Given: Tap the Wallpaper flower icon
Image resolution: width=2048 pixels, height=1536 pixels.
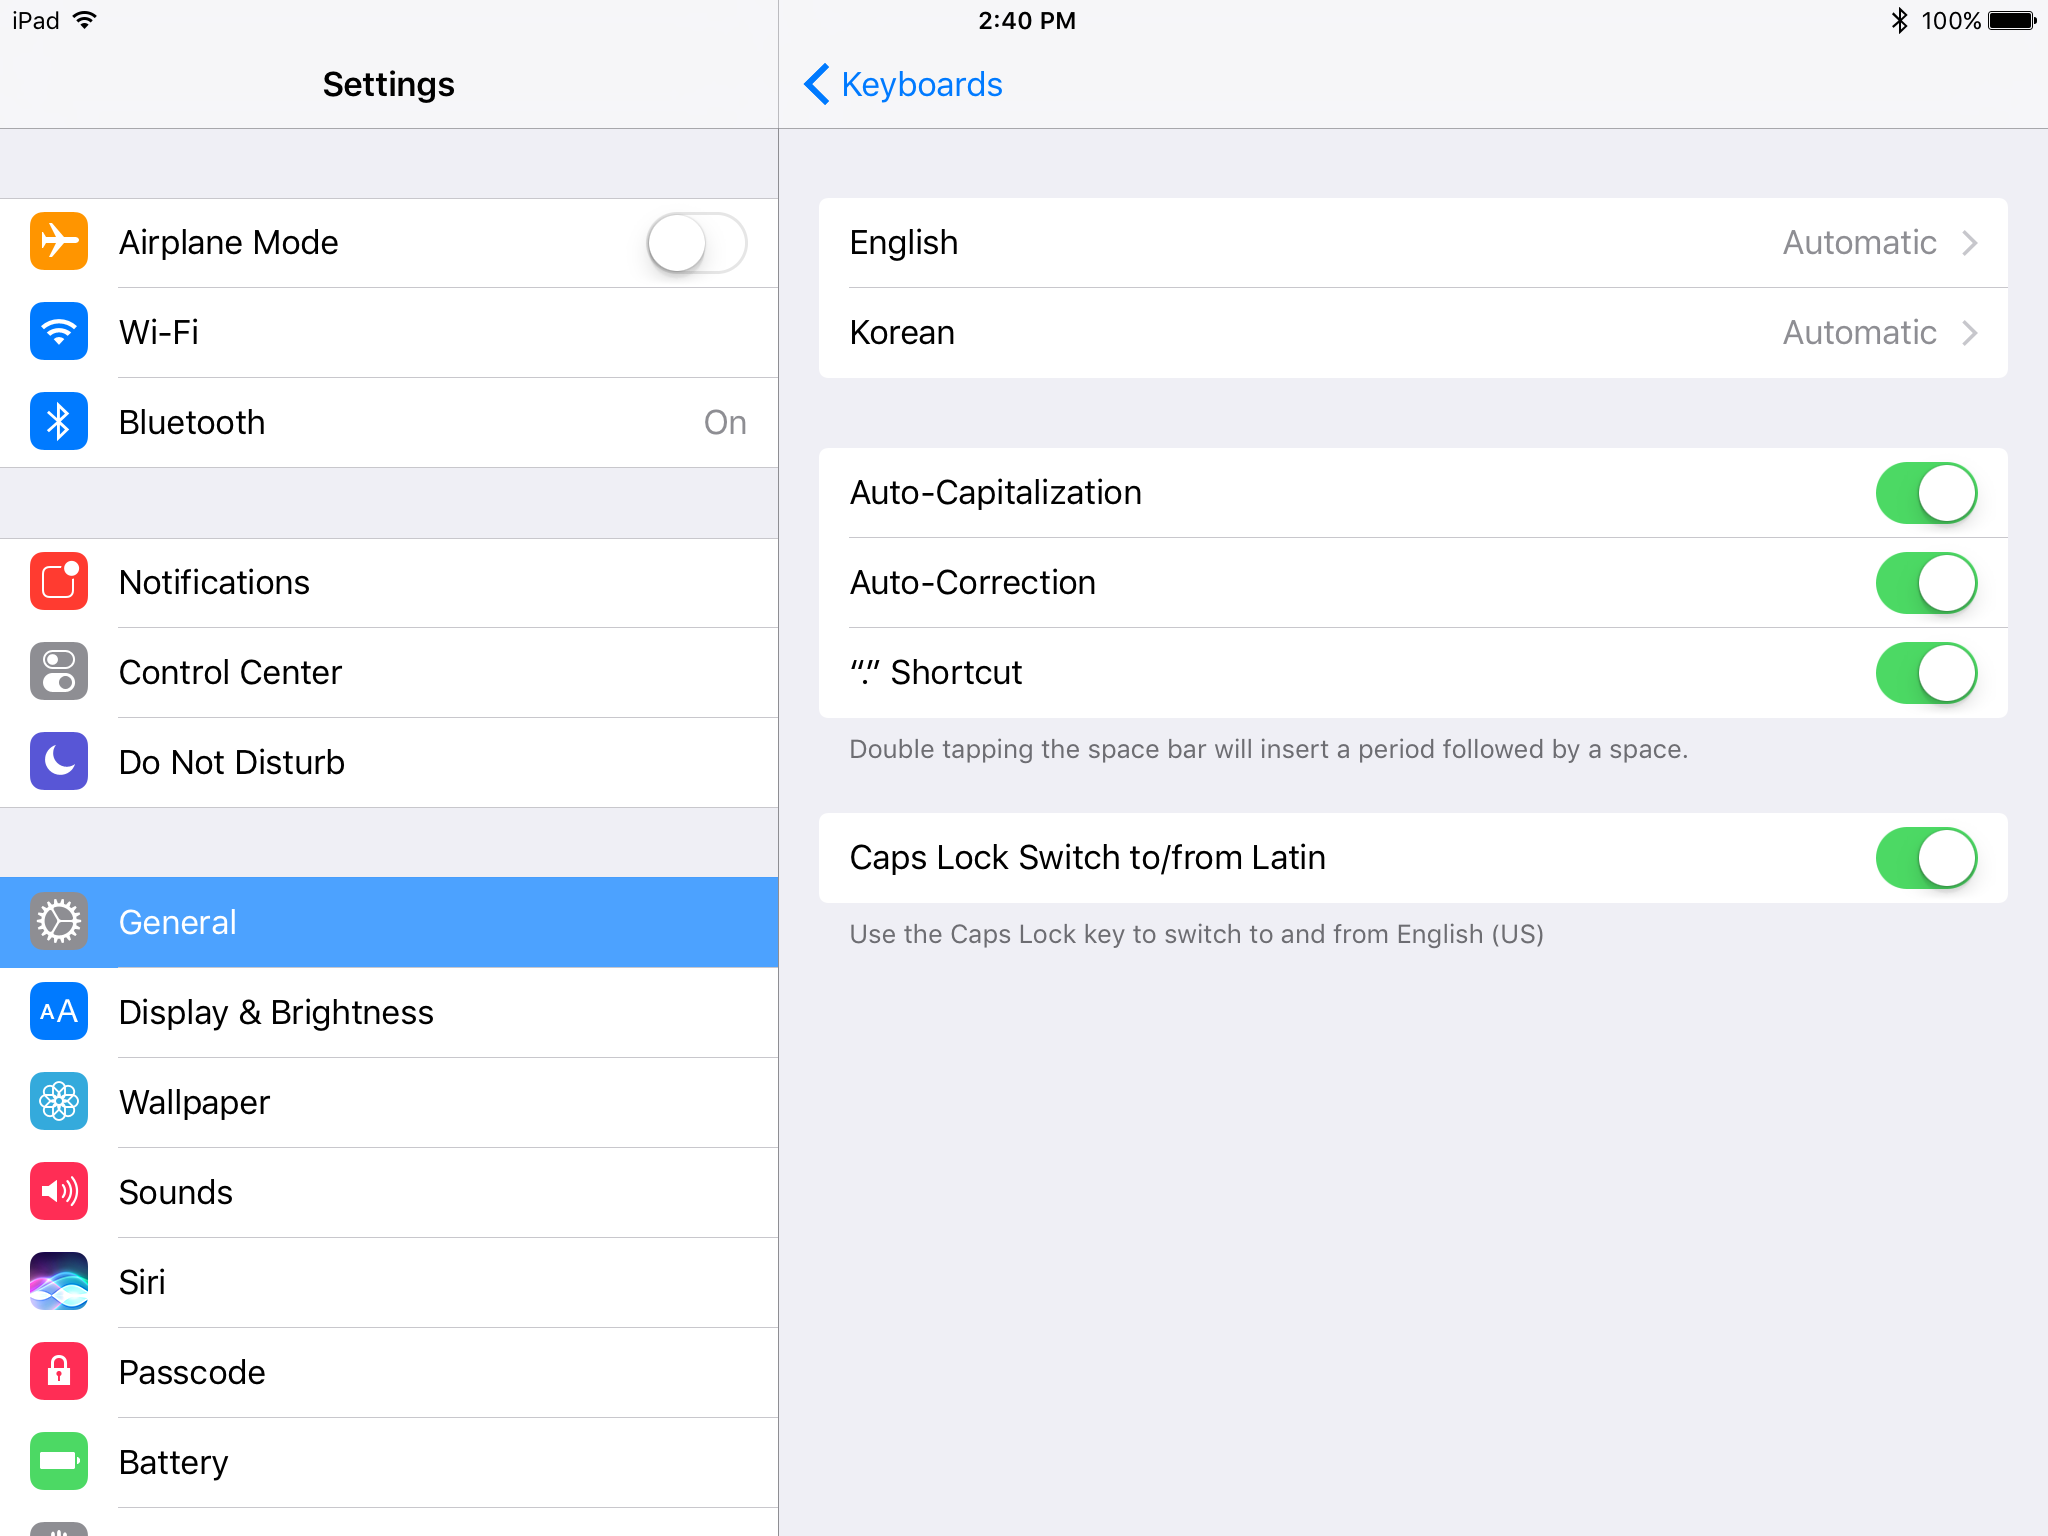Looking at the screenshot, I should [x=59, y=1102].
